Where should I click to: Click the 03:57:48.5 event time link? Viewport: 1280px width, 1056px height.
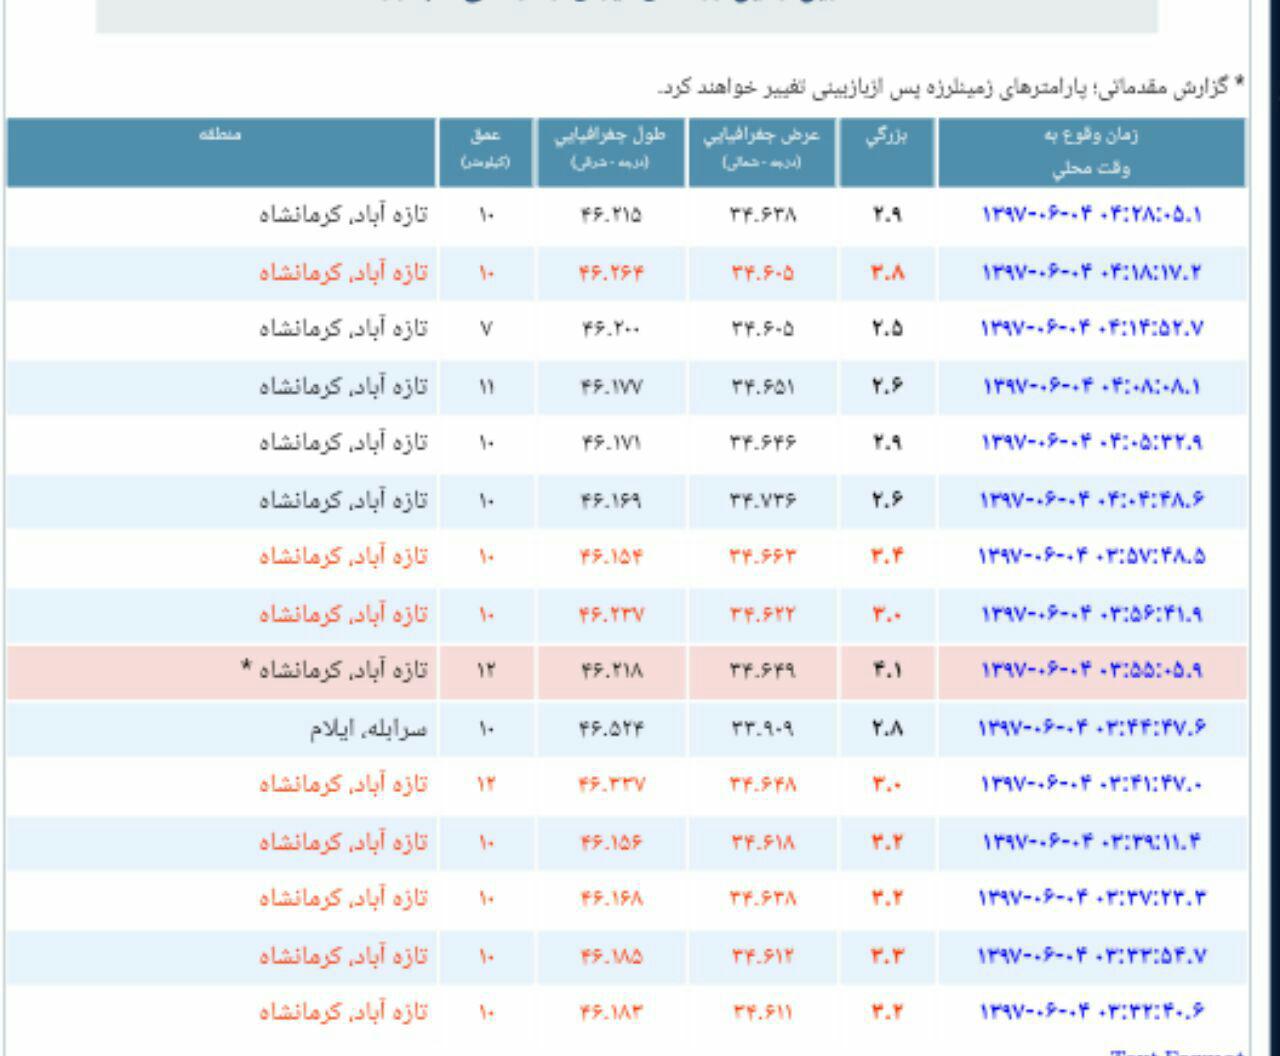click(x=1091, y=557)
